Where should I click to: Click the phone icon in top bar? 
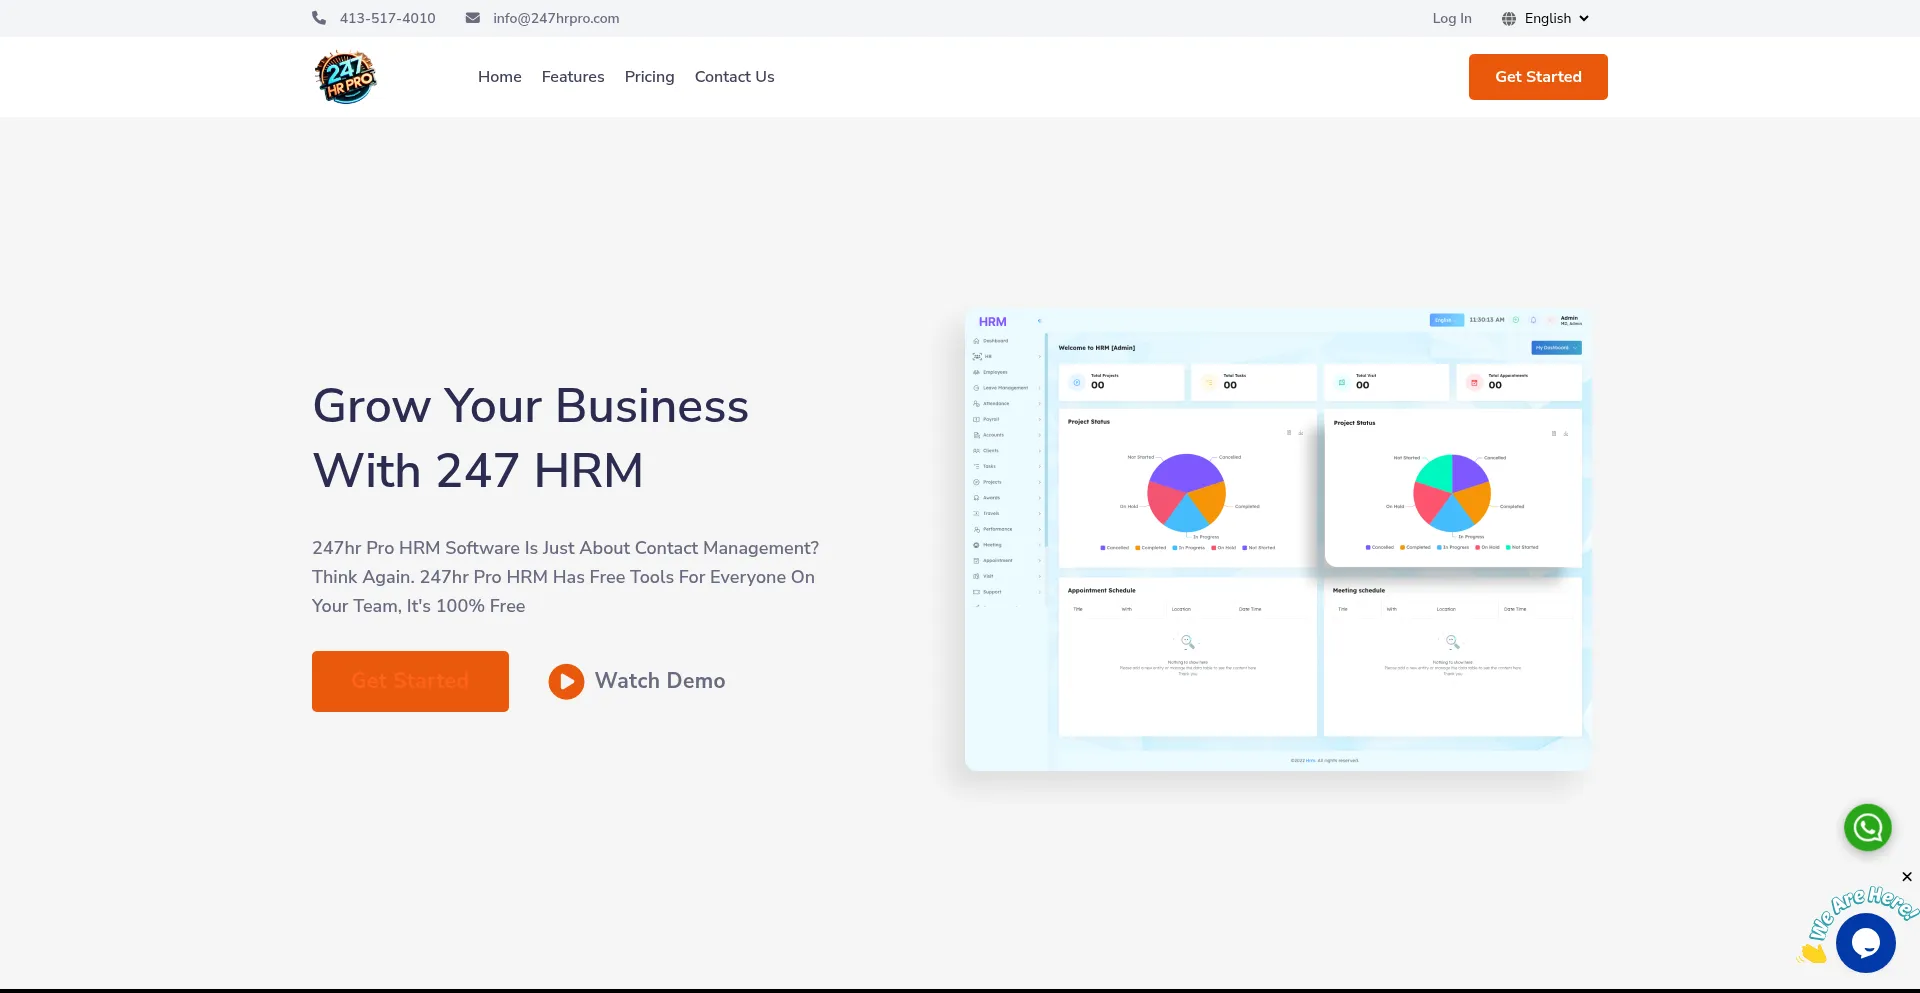319,18
